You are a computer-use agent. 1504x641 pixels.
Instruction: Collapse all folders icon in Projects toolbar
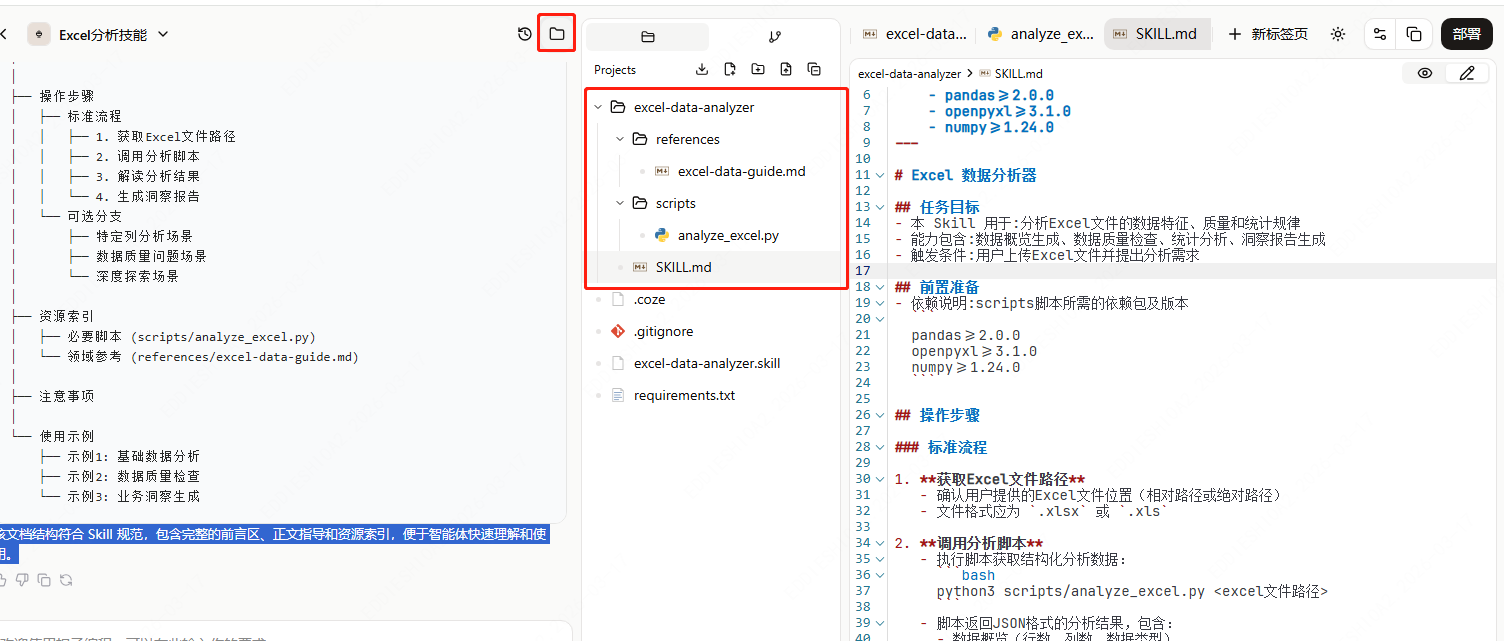814,69
